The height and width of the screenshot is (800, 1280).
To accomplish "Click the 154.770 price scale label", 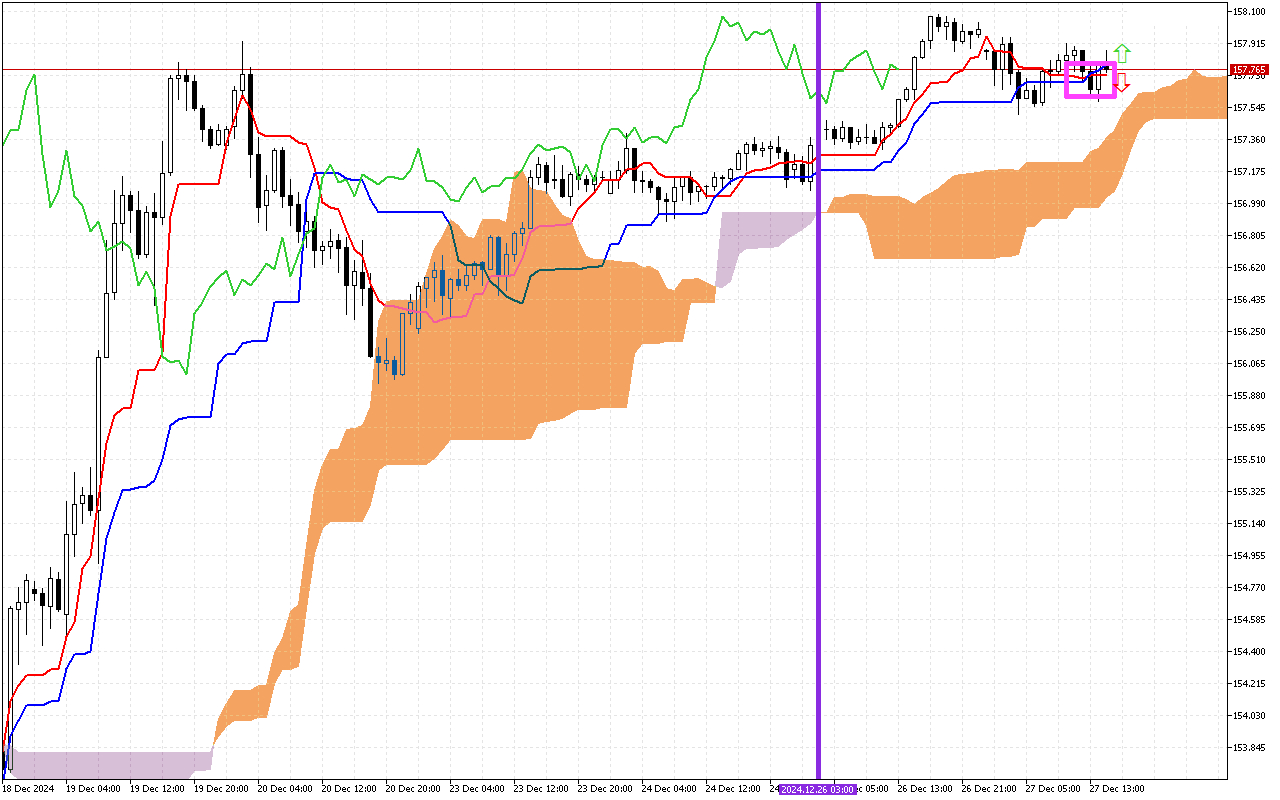I will 1249,588.
